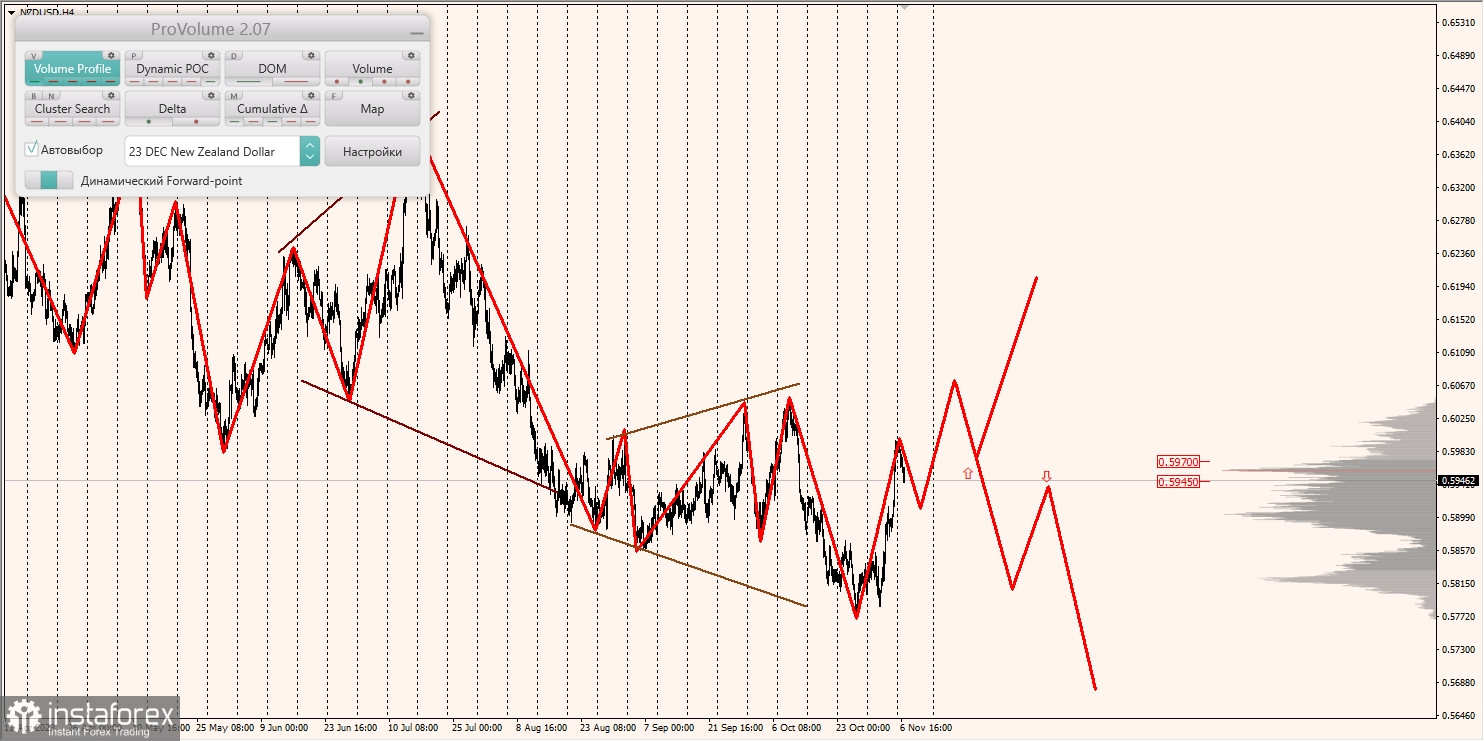Screen dimensions: 1484x741
Task: Open Delta gear settings
Action: tap(211, 95)
